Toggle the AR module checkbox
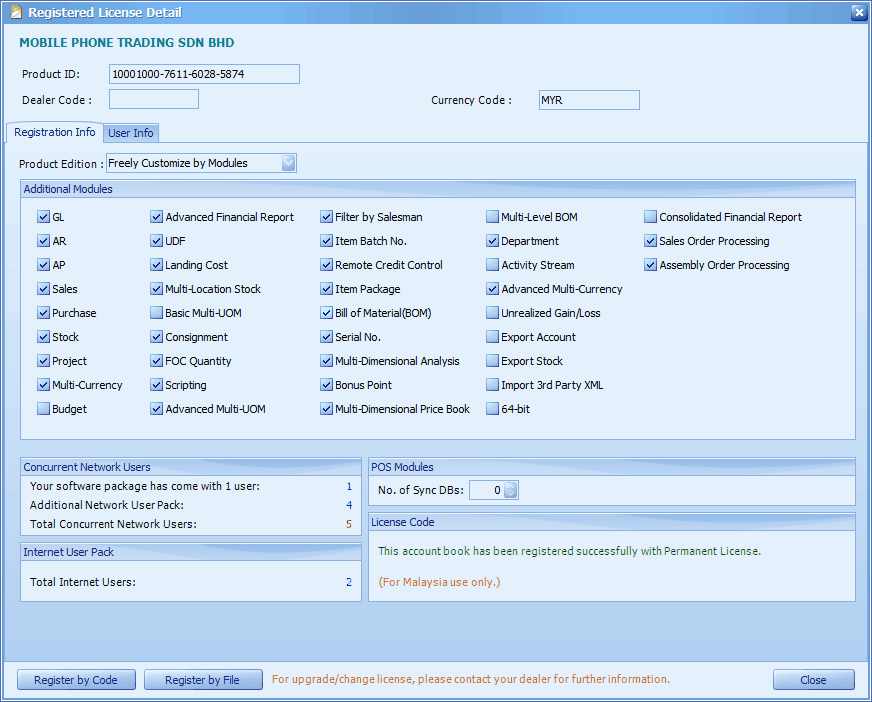872x702 pixels. pos(43,241)
